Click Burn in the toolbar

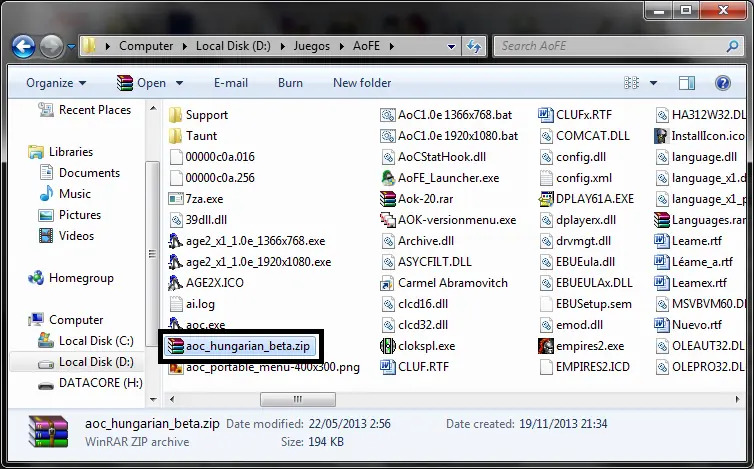click(x=290, y=83)
